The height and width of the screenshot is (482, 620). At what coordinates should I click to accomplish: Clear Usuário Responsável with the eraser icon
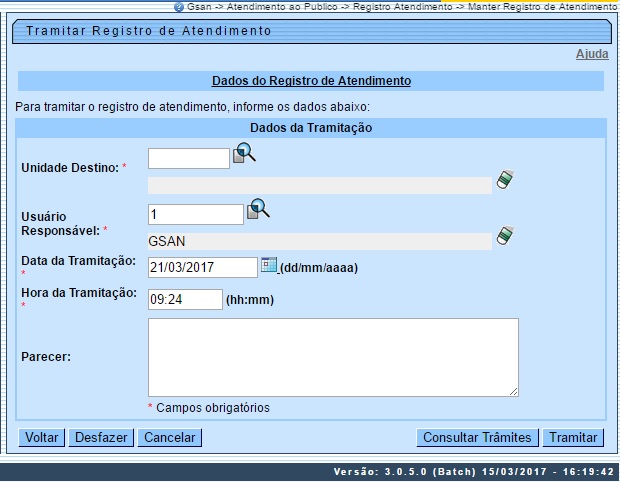click(506, 236)
